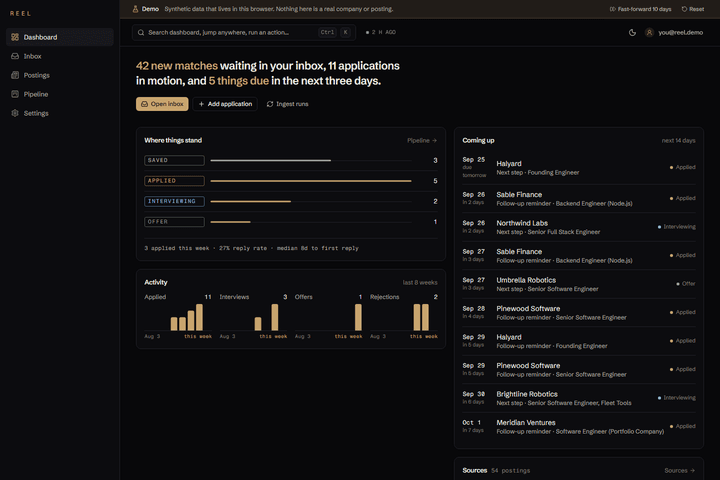Image resolution: width=720 pixels, height=480 pixels.
Task: Click Interviewing status on Northwind Labs
Action: [x=676, y=227]
